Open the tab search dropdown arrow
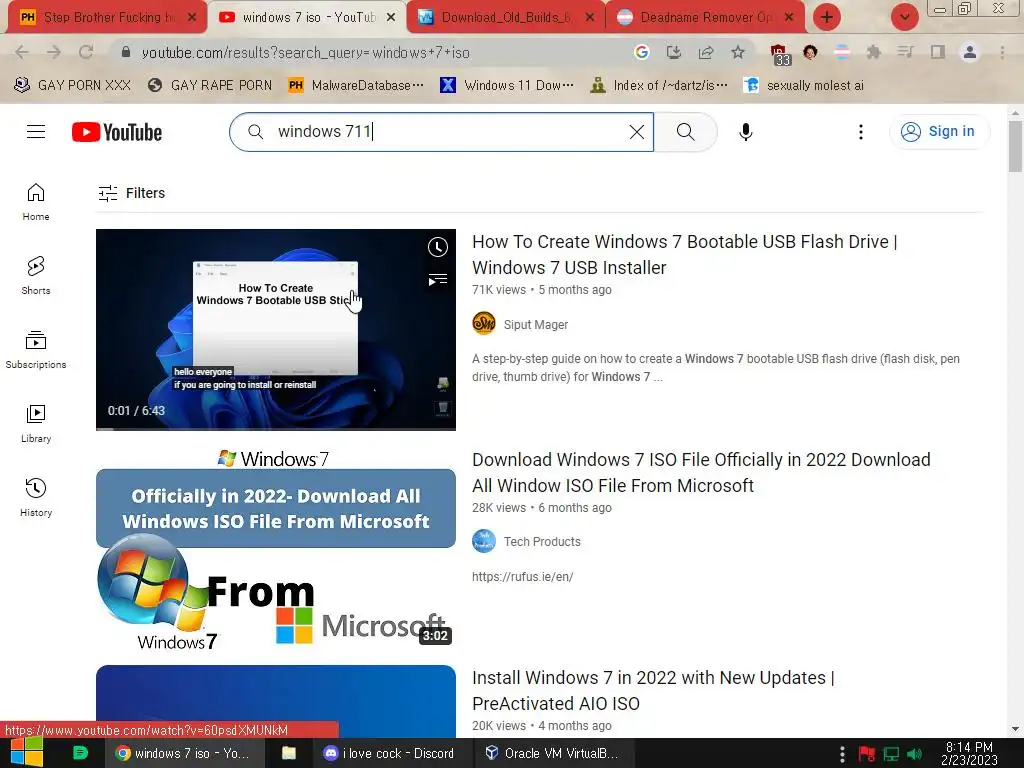The image size is (1024, 768). pos(904,17)
